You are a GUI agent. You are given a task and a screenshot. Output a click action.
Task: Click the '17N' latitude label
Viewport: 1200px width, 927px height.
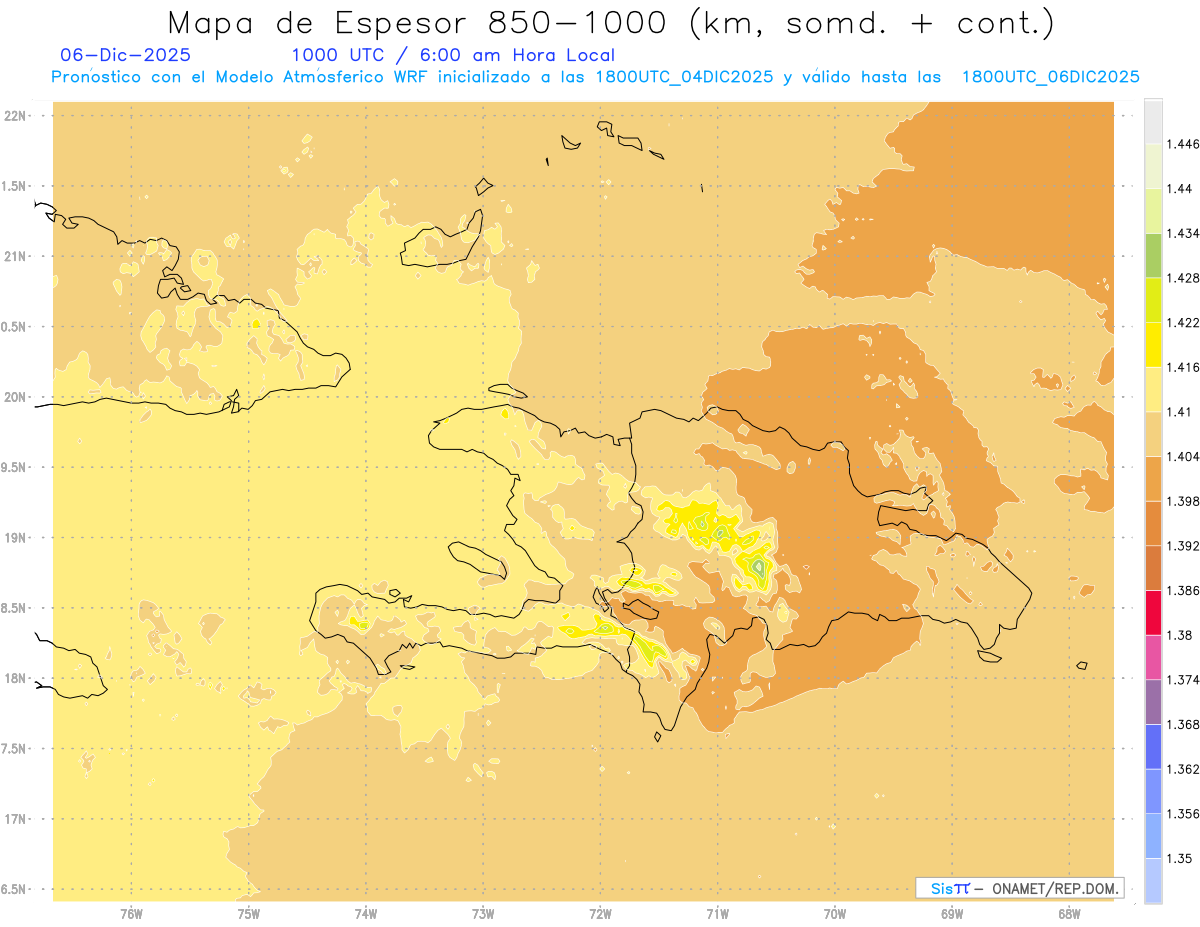pos(15,819)
